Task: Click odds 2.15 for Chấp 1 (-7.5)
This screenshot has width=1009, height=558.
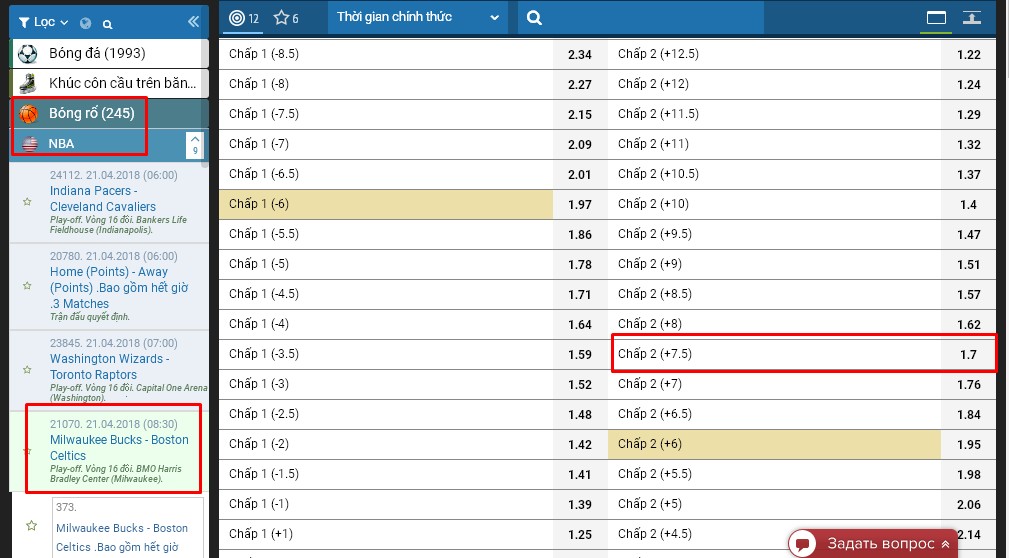Action: (x=580, y=115)
